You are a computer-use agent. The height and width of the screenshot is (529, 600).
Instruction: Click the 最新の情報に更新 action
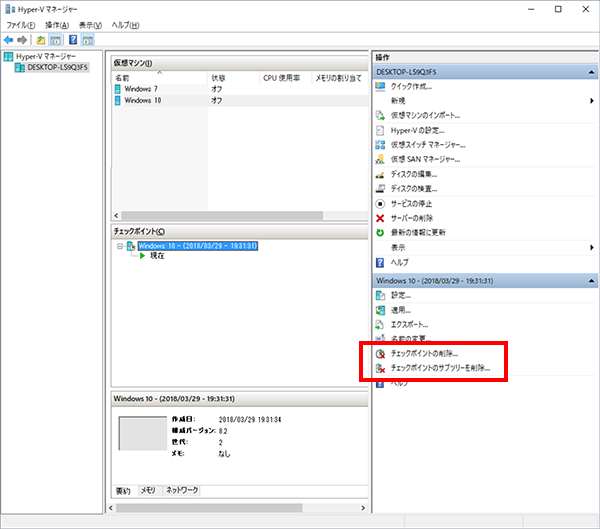(x=418, y=233)
